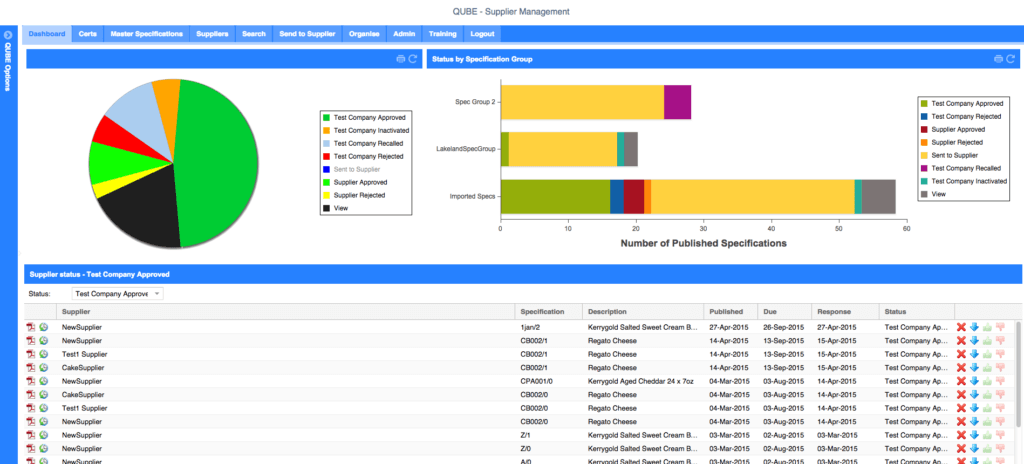Click thumbs up on CakeSupplier CB002/1 row
This screenshot has height=464, width=1024.
[987, 367]
